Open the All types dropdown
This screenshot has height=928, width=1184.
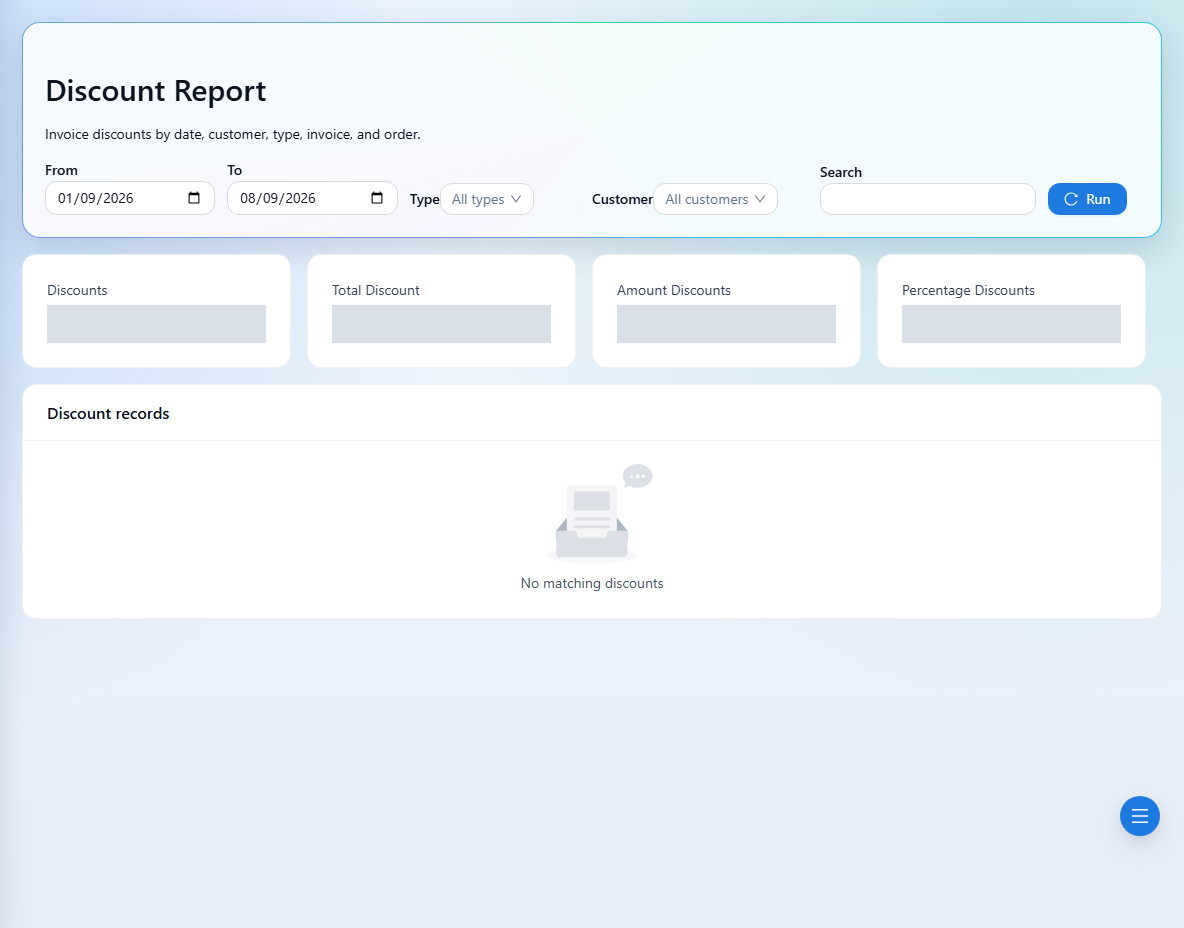pos(487,199)
